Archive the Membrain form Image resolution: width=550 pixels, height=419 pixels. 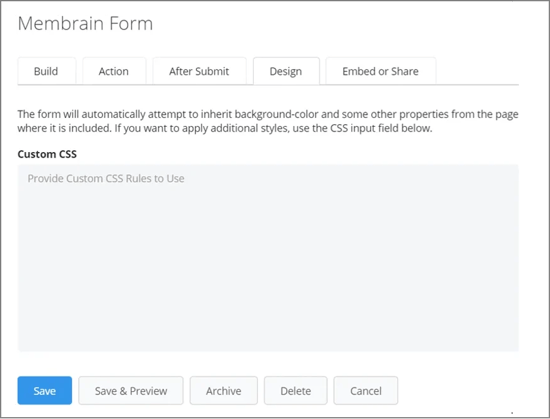tap(223, 391)
